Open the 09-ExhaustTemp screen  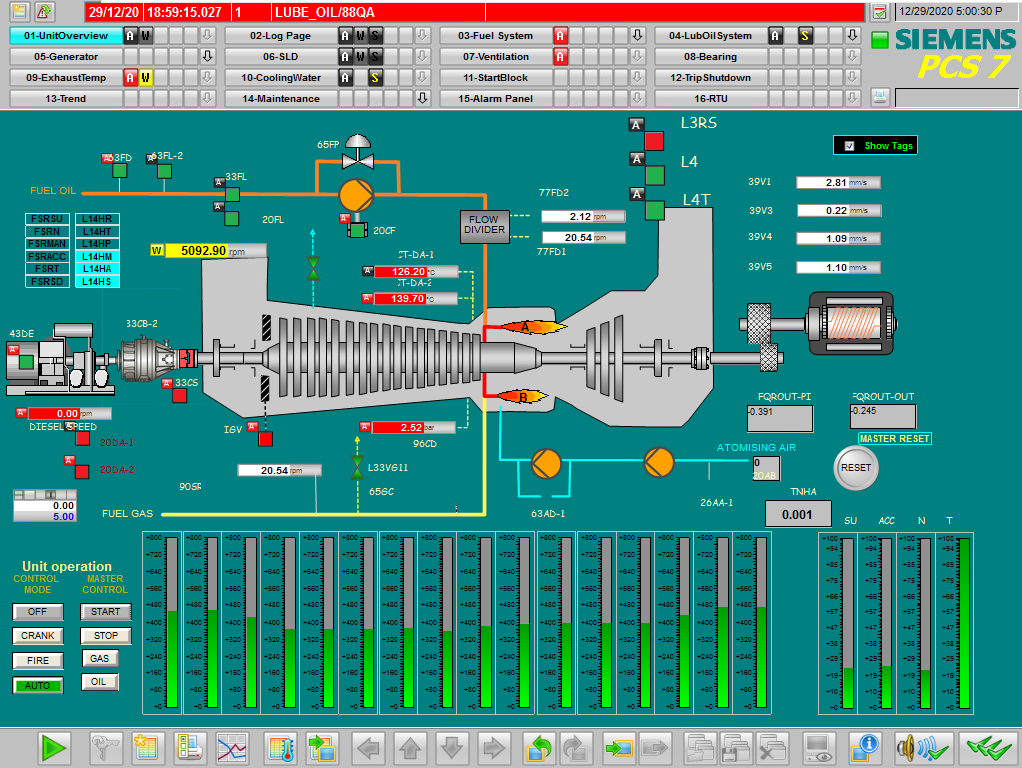(x=62, y=78)
